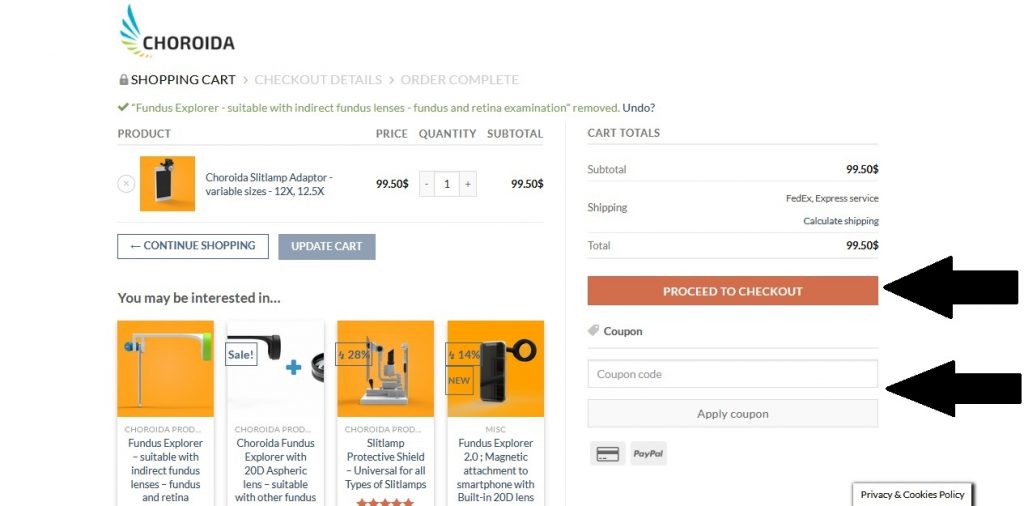Go to Checkout Details step
This screenshot has width=1024, height=506.
tap(318, 80)
